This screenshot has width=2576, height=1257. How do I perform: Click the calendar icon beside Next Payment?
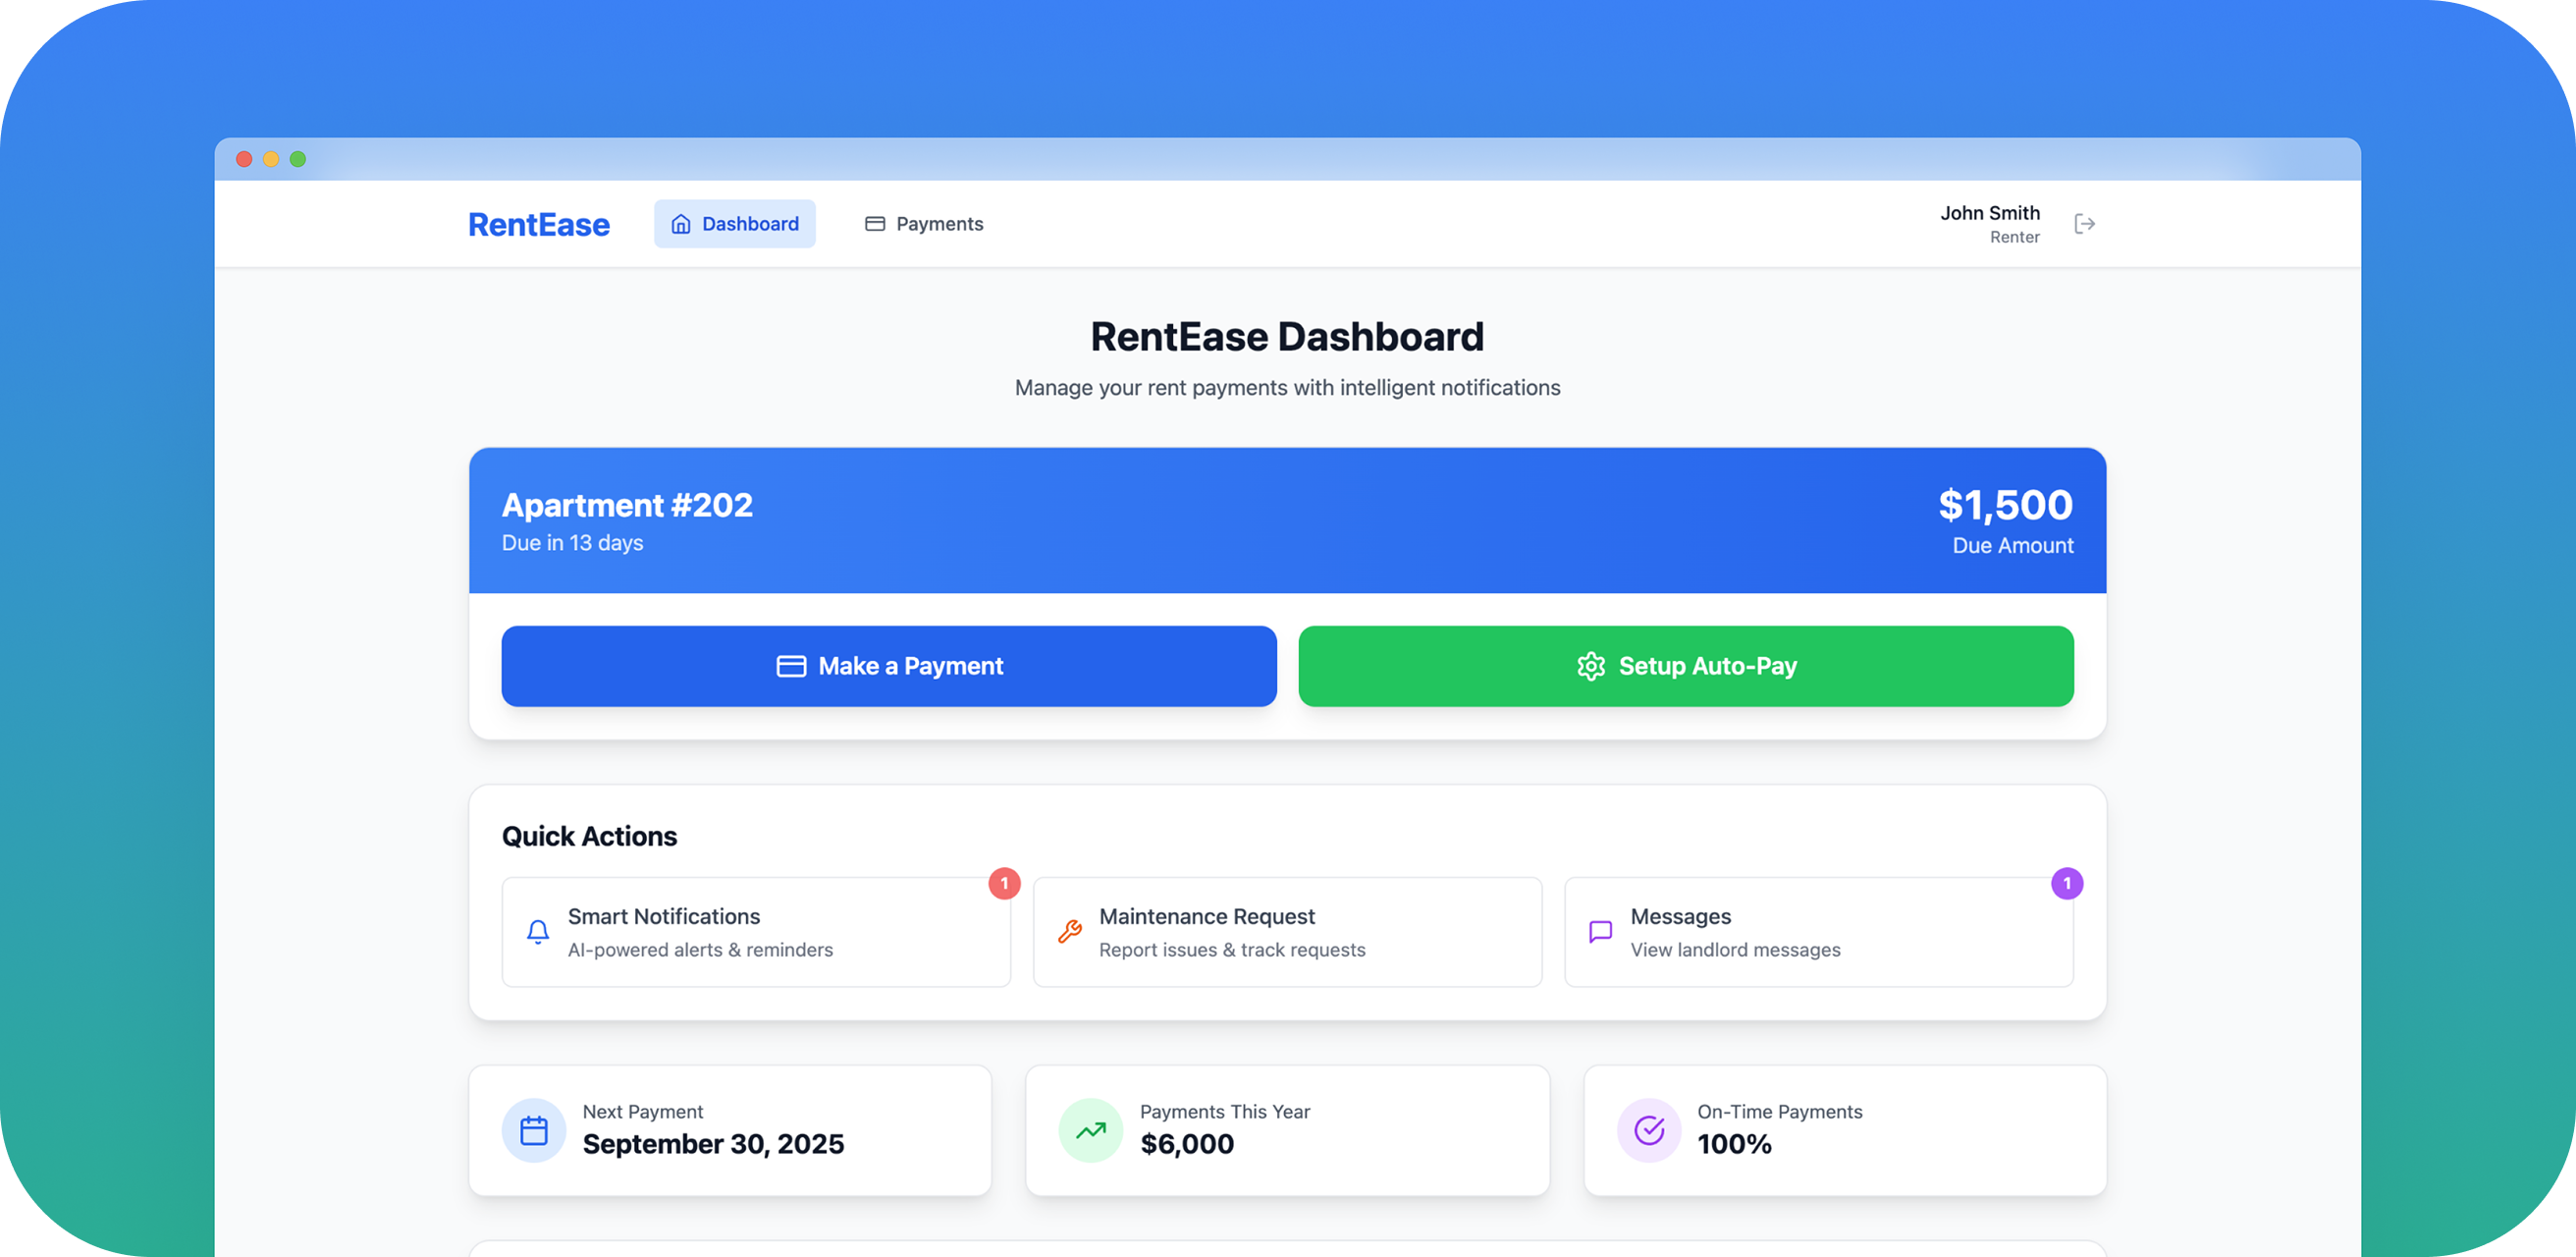point(534,1131)
